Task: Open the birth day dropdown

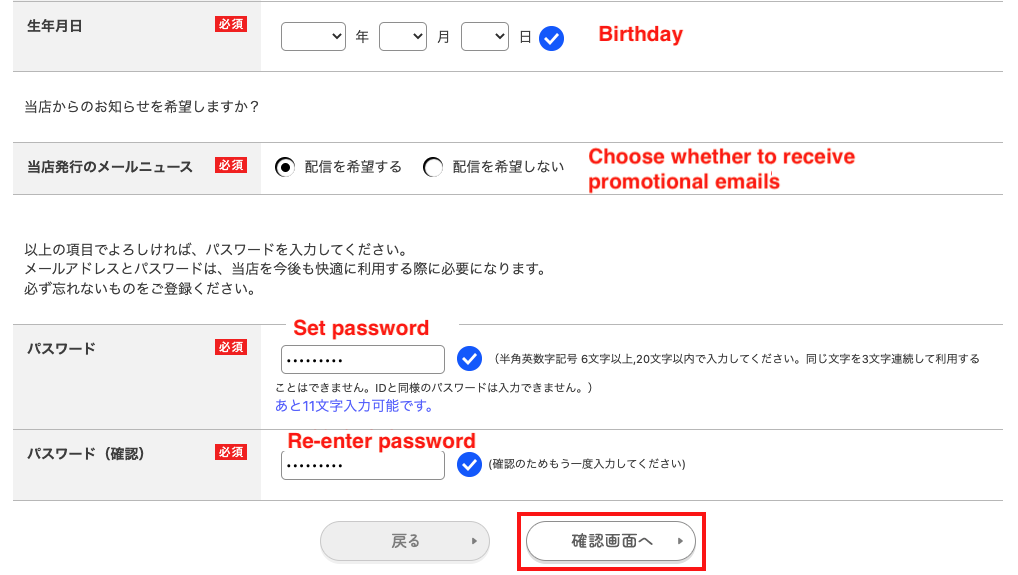Action: tap(485, 37)
